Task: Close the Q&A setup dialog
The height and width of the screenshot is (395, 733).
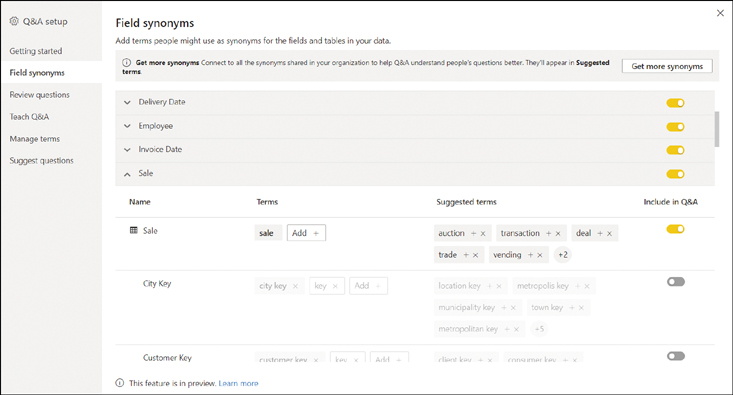Action: click(720, 13)
